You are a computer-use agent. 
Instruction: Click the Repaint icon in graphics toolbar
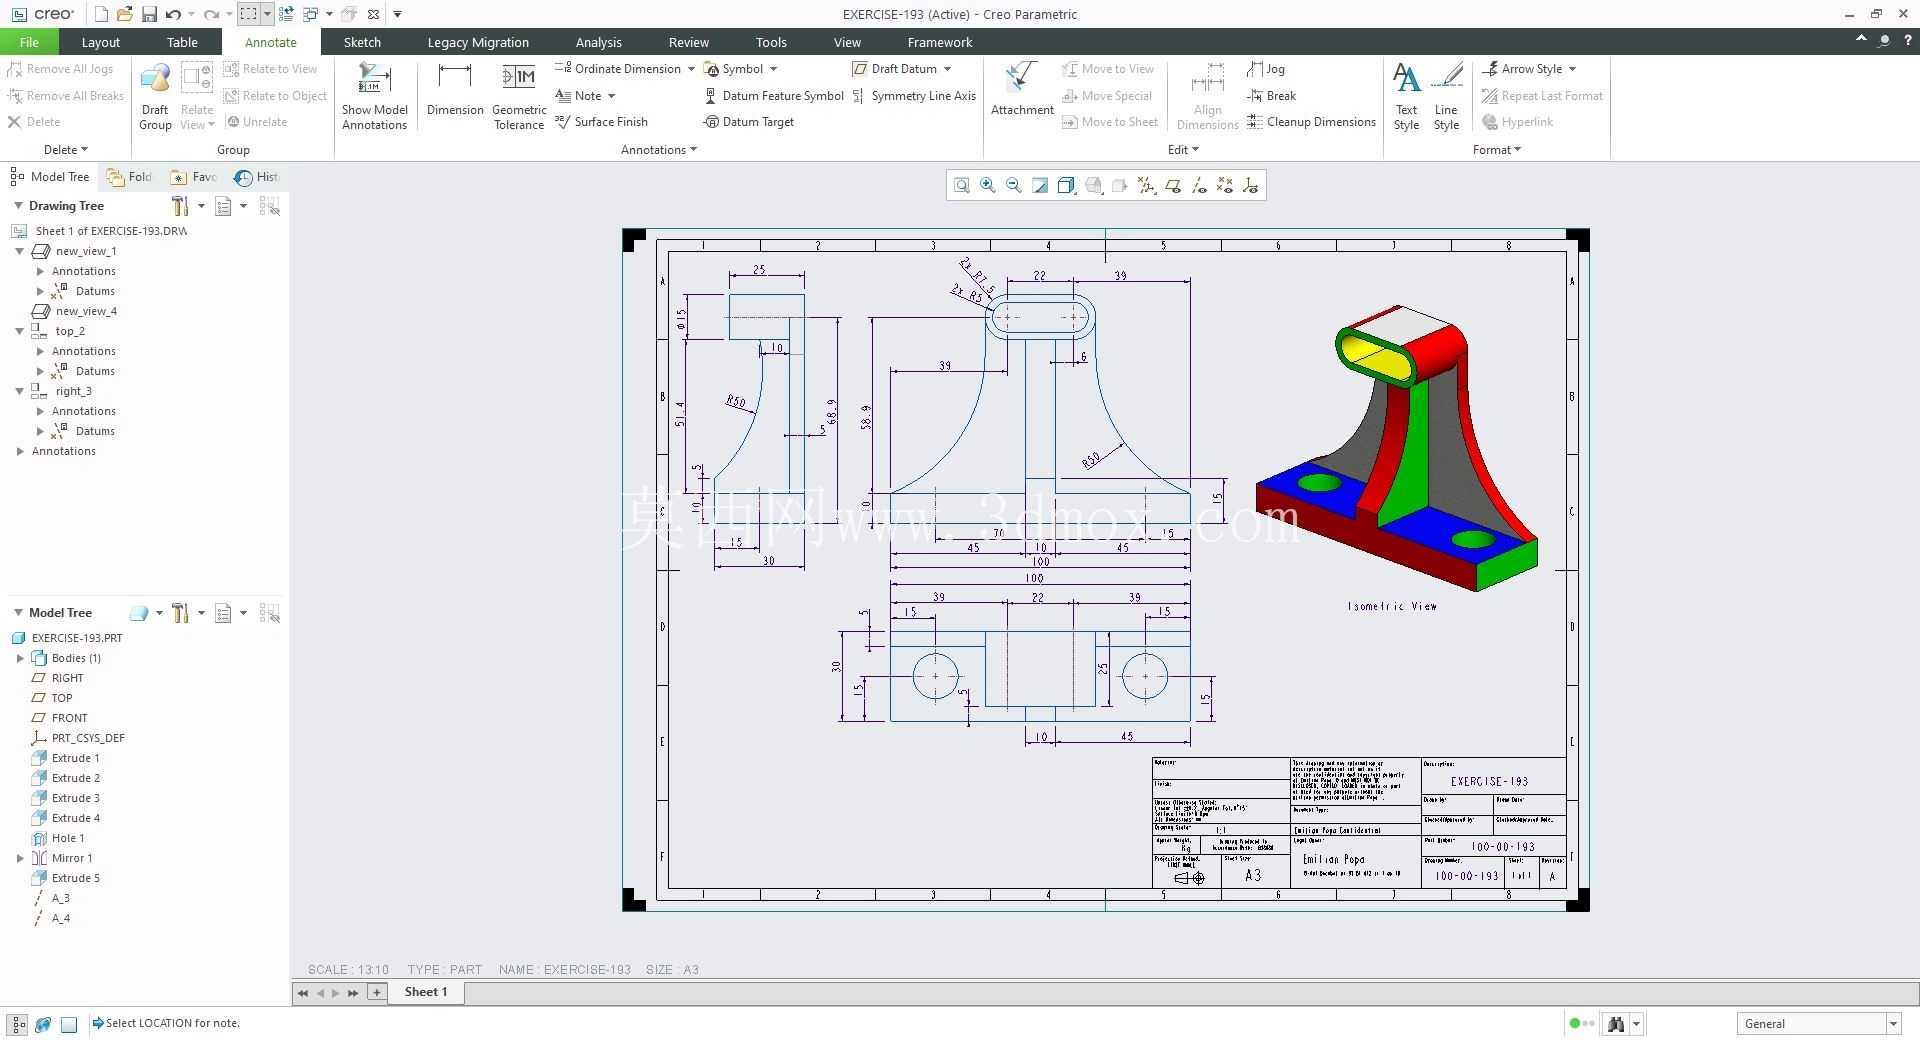[x=1040, y=185]
